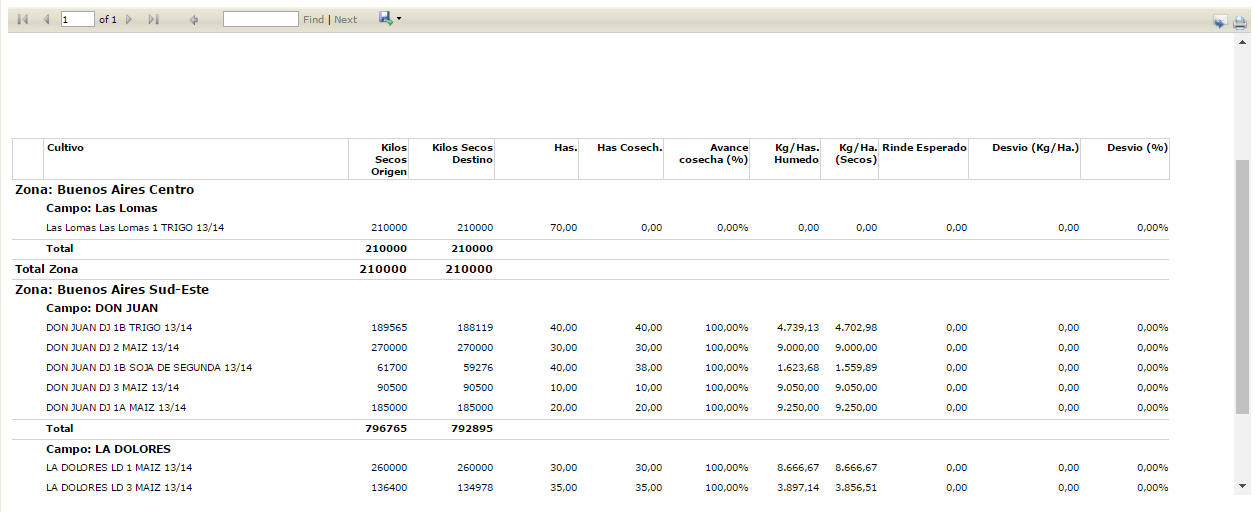
Task: Click the 61700 kilos origen value
Action: coord(392,368)
